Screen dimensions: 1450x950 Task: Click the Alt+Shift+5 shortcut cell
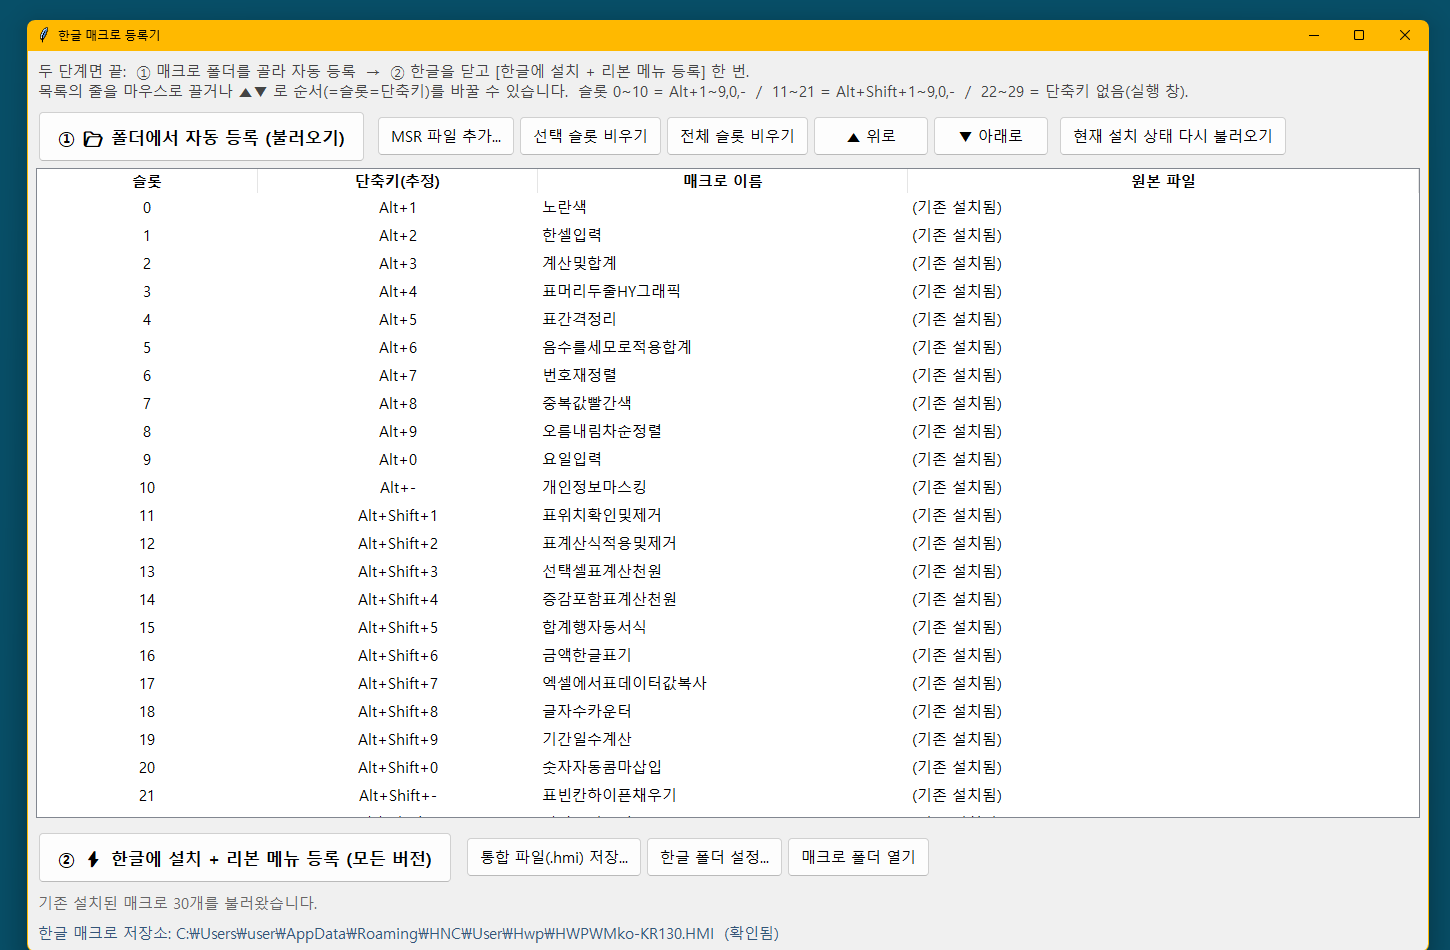398,628
